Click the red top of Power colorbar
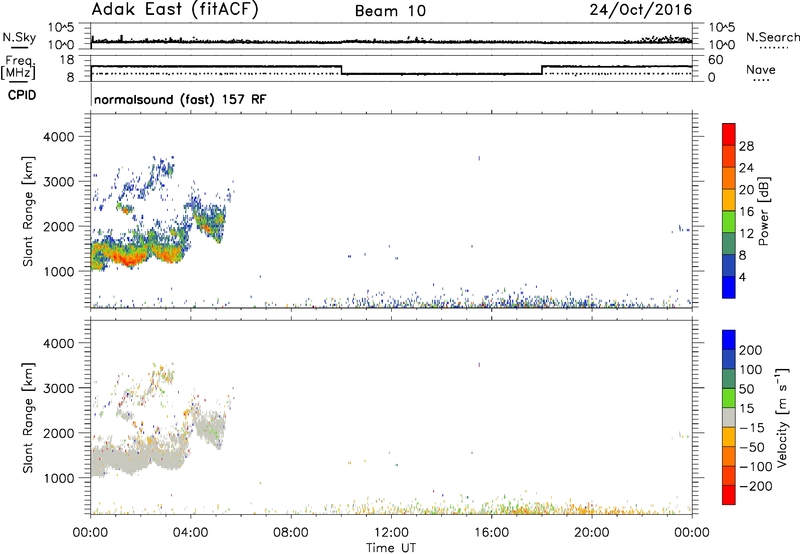Screen dimensions: 800x554 click(729, 134)
